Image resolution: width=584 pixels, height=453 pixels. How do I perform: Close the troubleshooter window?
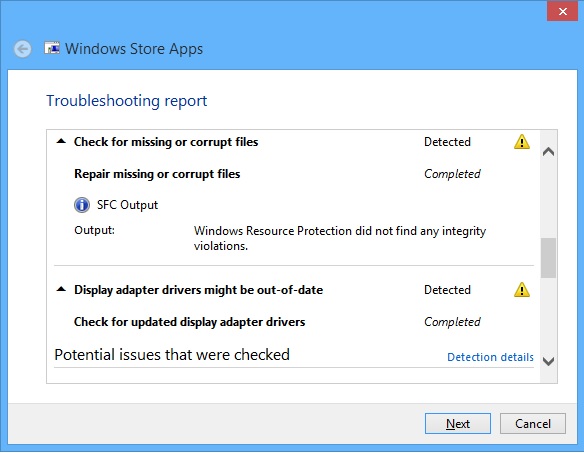point(563,12)
